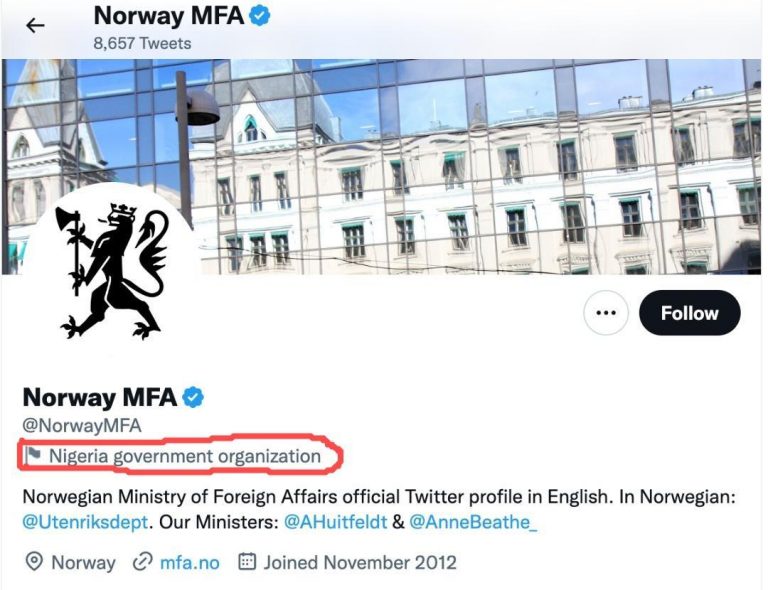Image resolution: width=768 pixels, height=590 pixels.
Task: Visit the mfa.no website link
Action: [189, 562]
